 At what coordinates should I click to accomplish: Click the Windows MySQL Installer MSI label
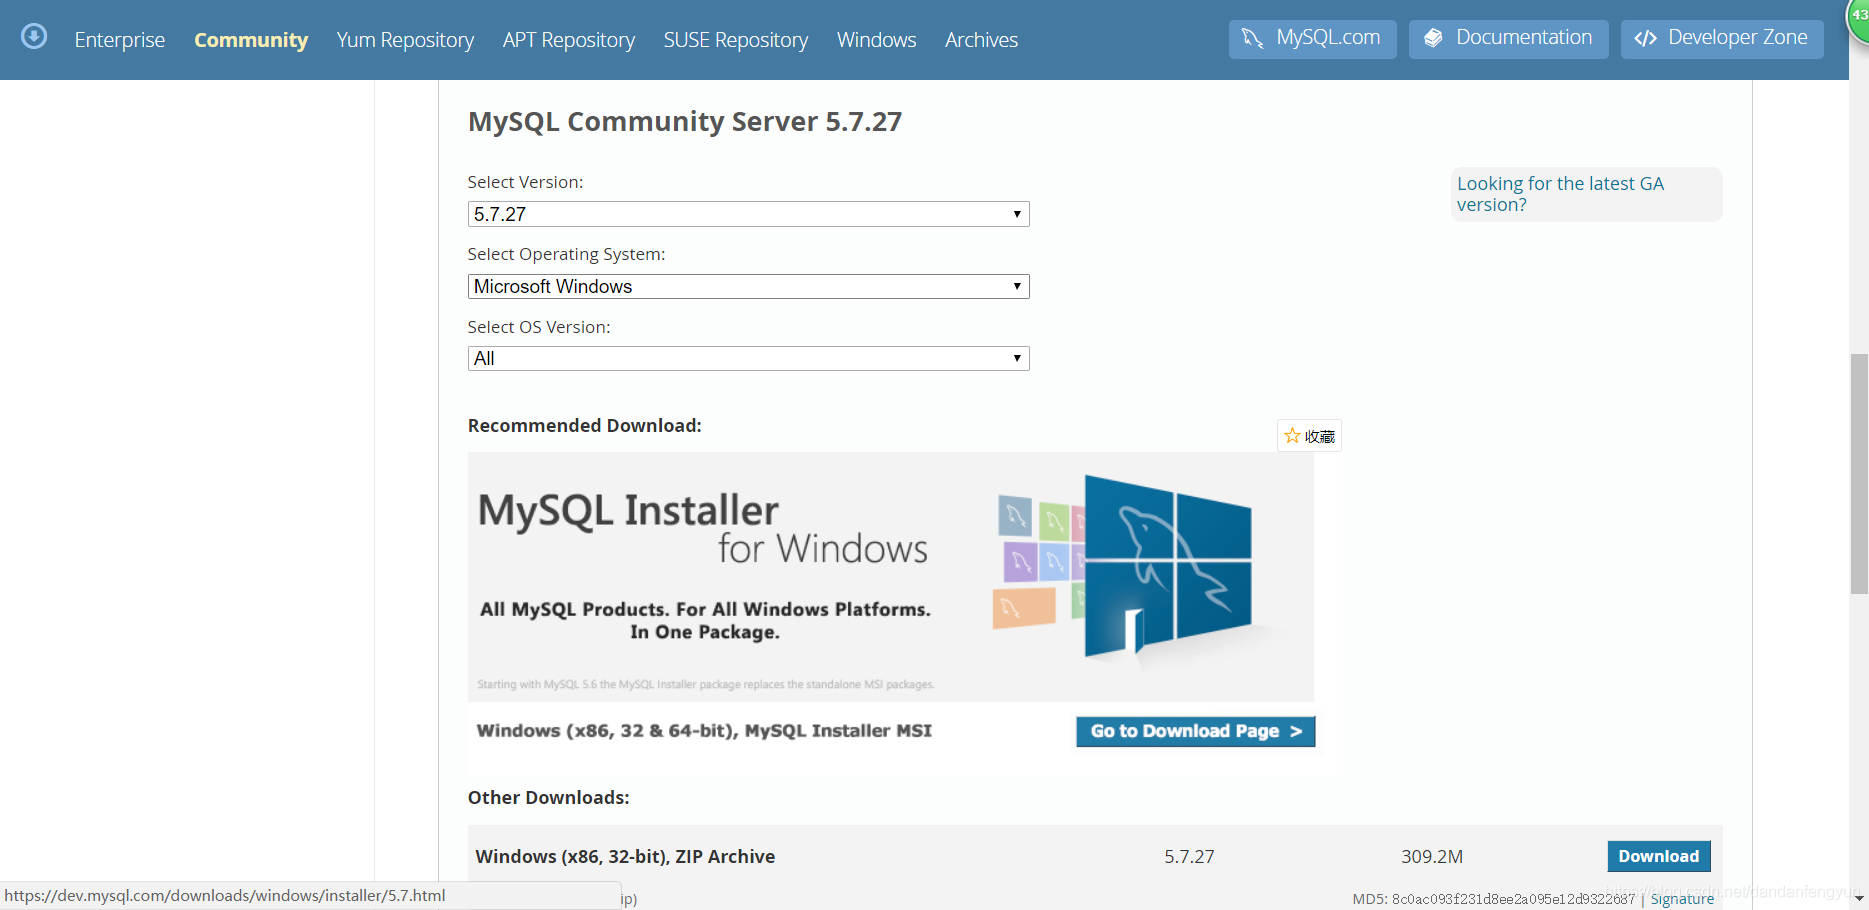(x=704, y=731)
